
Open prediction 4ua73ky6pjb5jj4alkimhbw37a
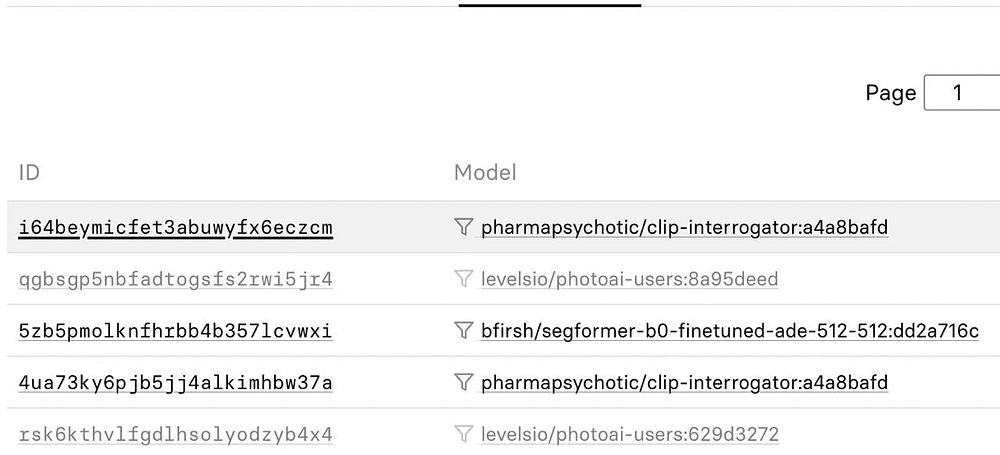coord(175,383)
